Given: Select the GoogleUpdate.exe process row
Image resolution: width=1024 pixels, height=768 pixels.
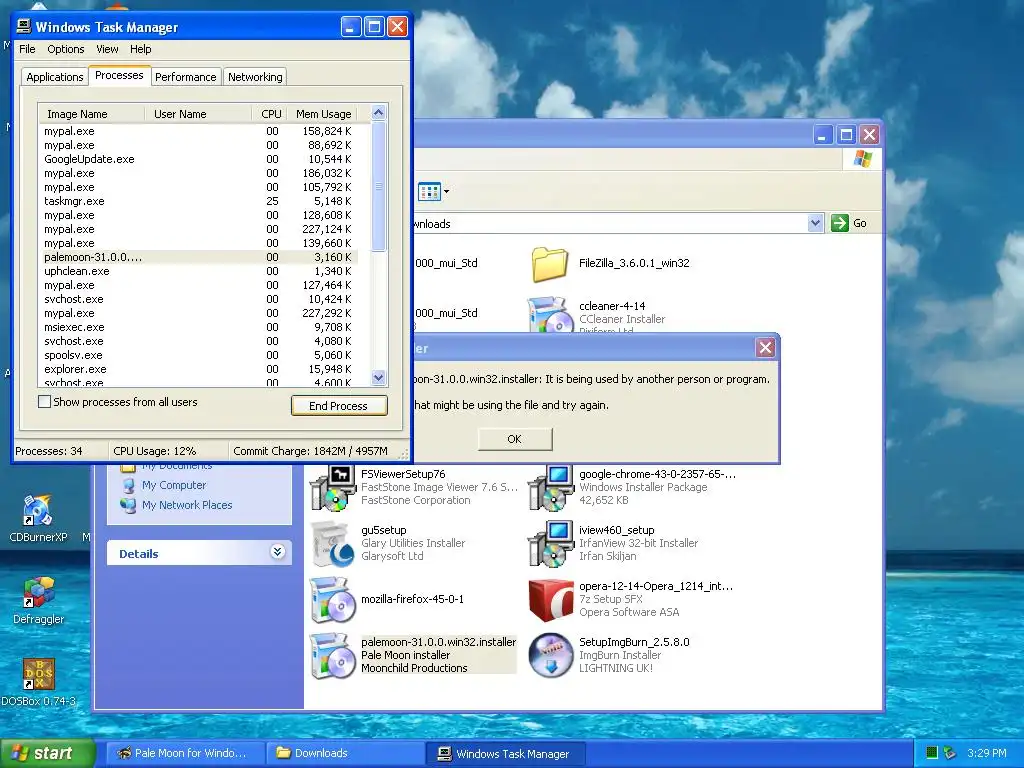Looking at the screenshot, I should [x=199, y=159].
